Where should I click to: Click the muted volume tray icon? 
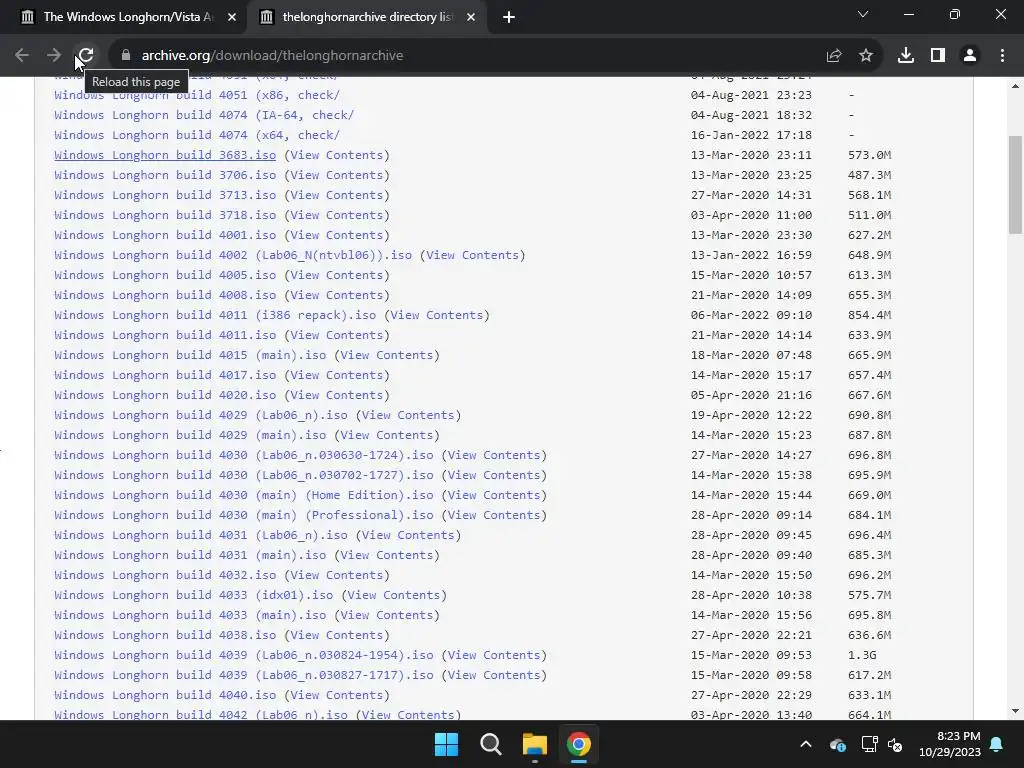tap(895, 744)
